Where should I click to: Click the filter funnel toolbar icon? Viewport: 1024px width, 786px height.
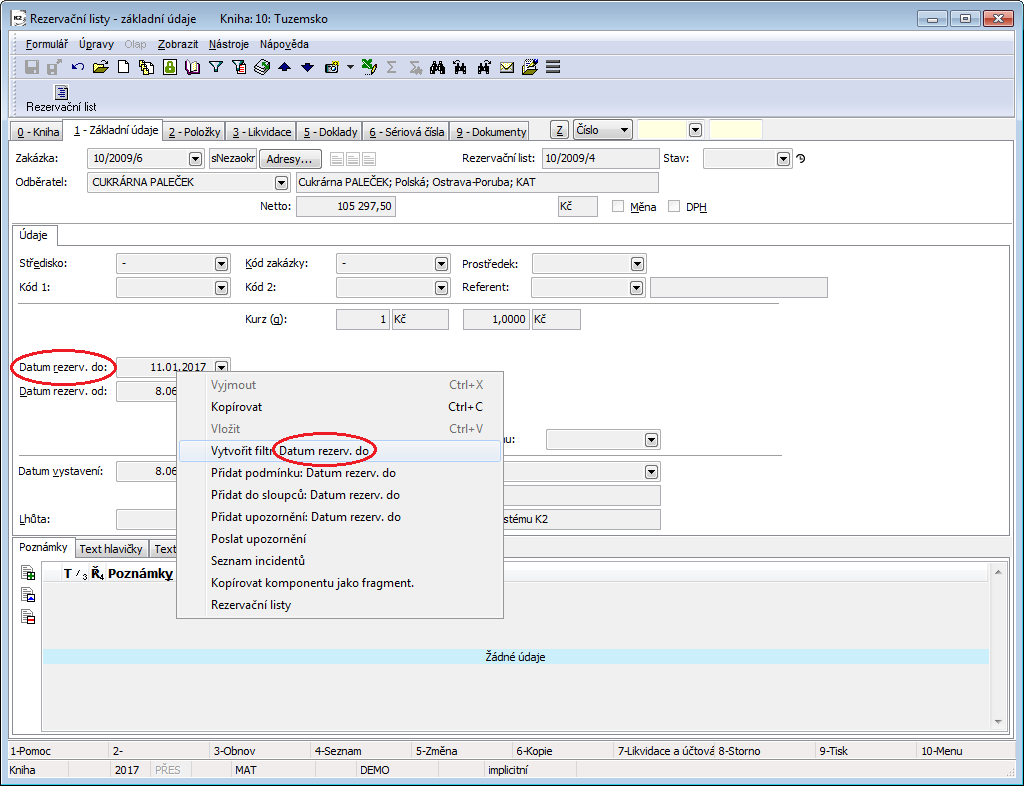pos(215,67)
